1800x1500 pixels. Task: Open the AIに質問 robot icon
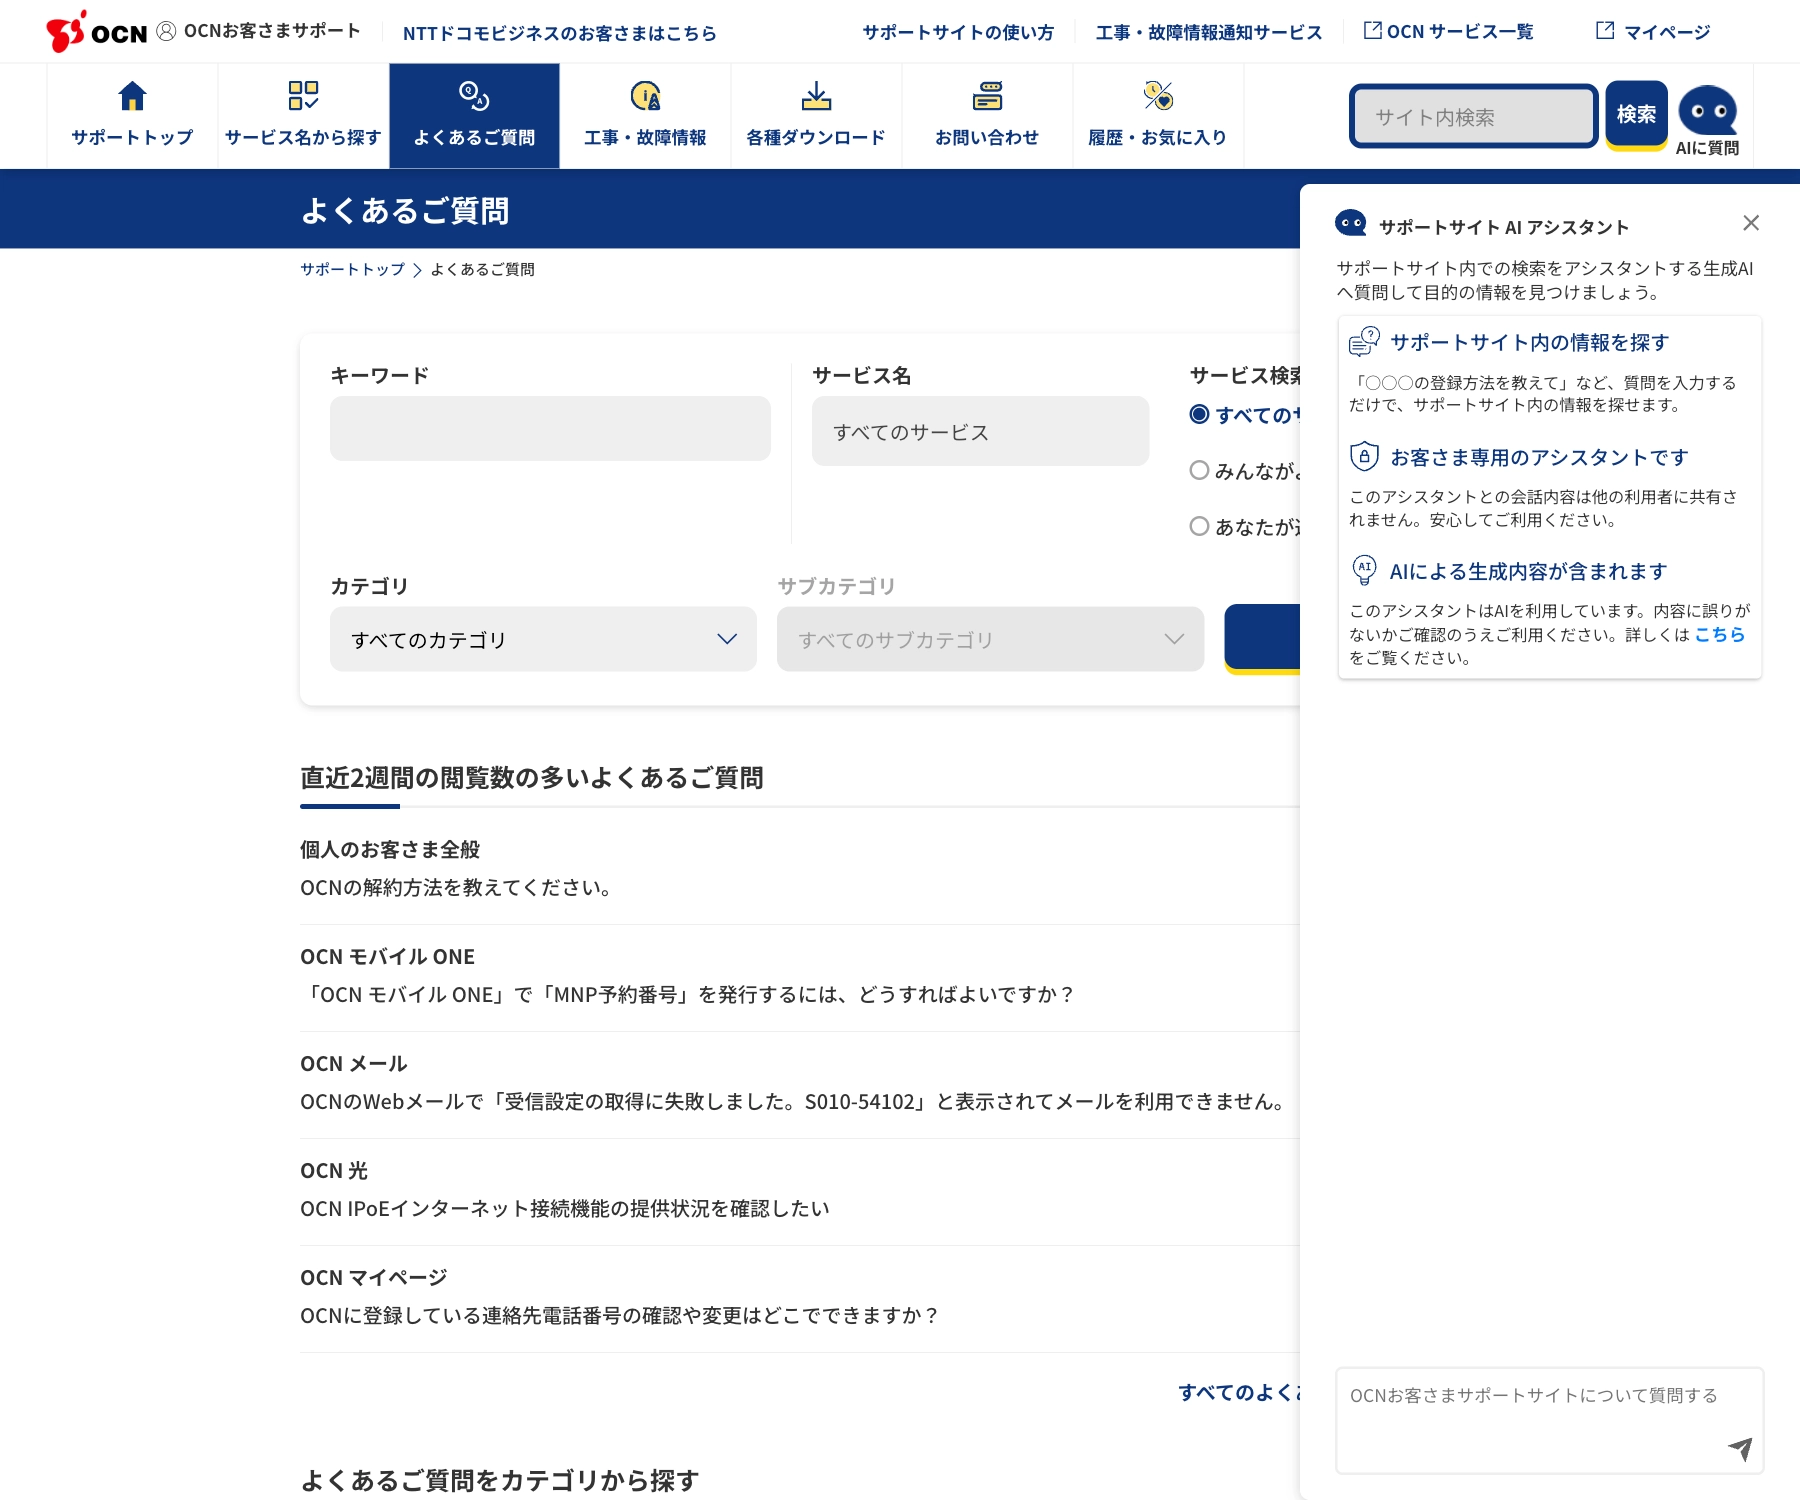click(1708, 112)
